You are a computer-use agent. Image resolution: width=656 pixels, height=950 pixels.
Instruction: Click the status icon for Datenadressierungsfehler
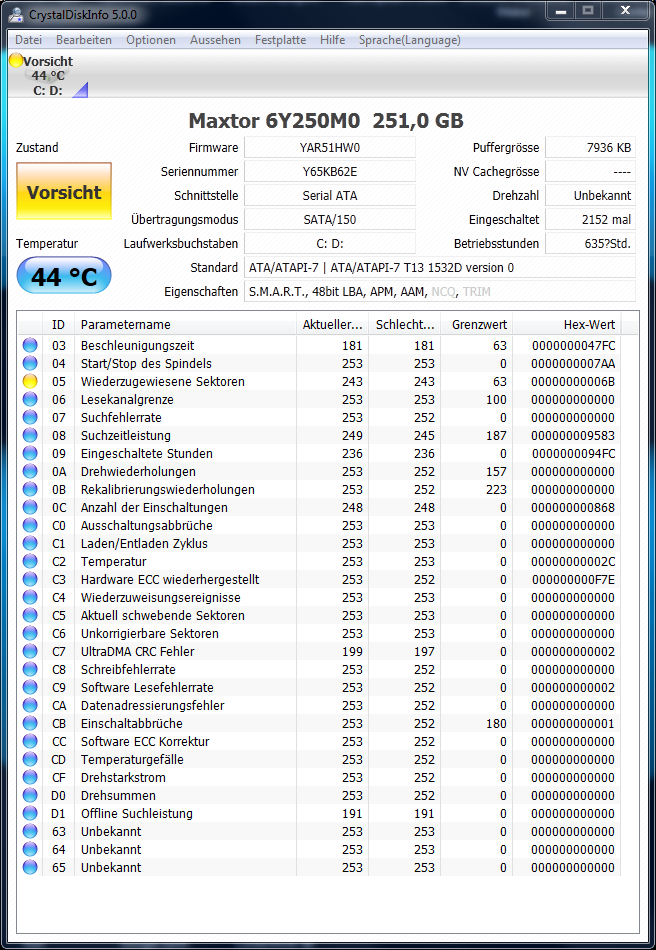pyautogui.click(x=30, y=705)
